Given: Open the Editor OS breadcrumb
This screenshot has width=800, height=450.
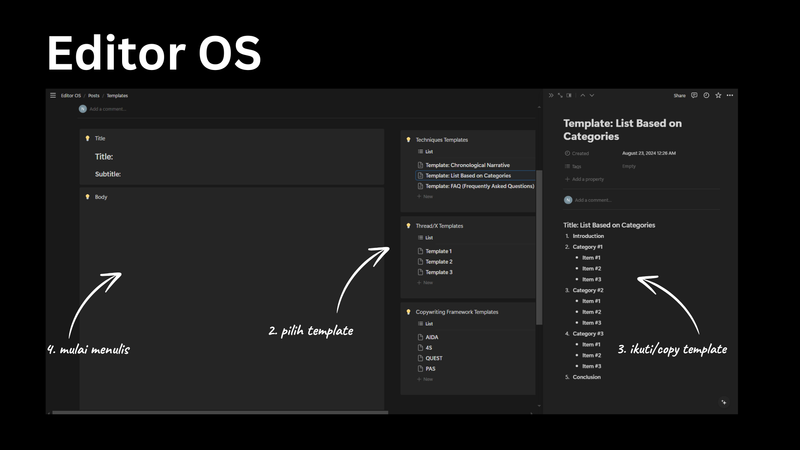Looking at the screenshot, I should 71,95.
